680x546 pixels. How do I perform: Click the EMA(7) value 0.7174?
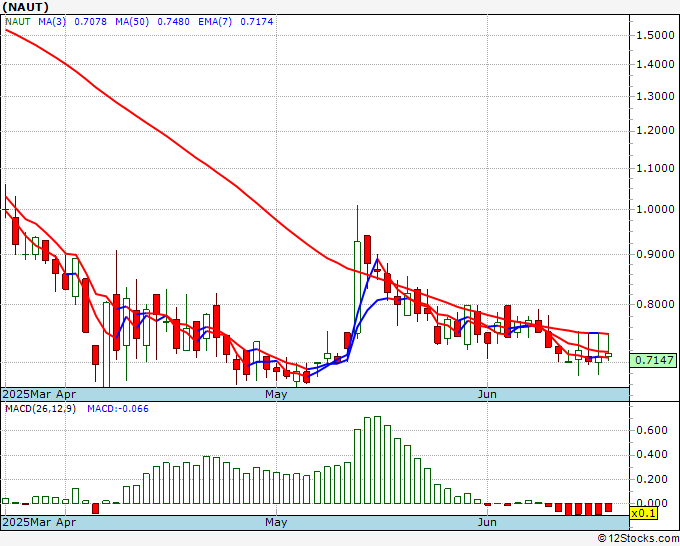point(257,22)
